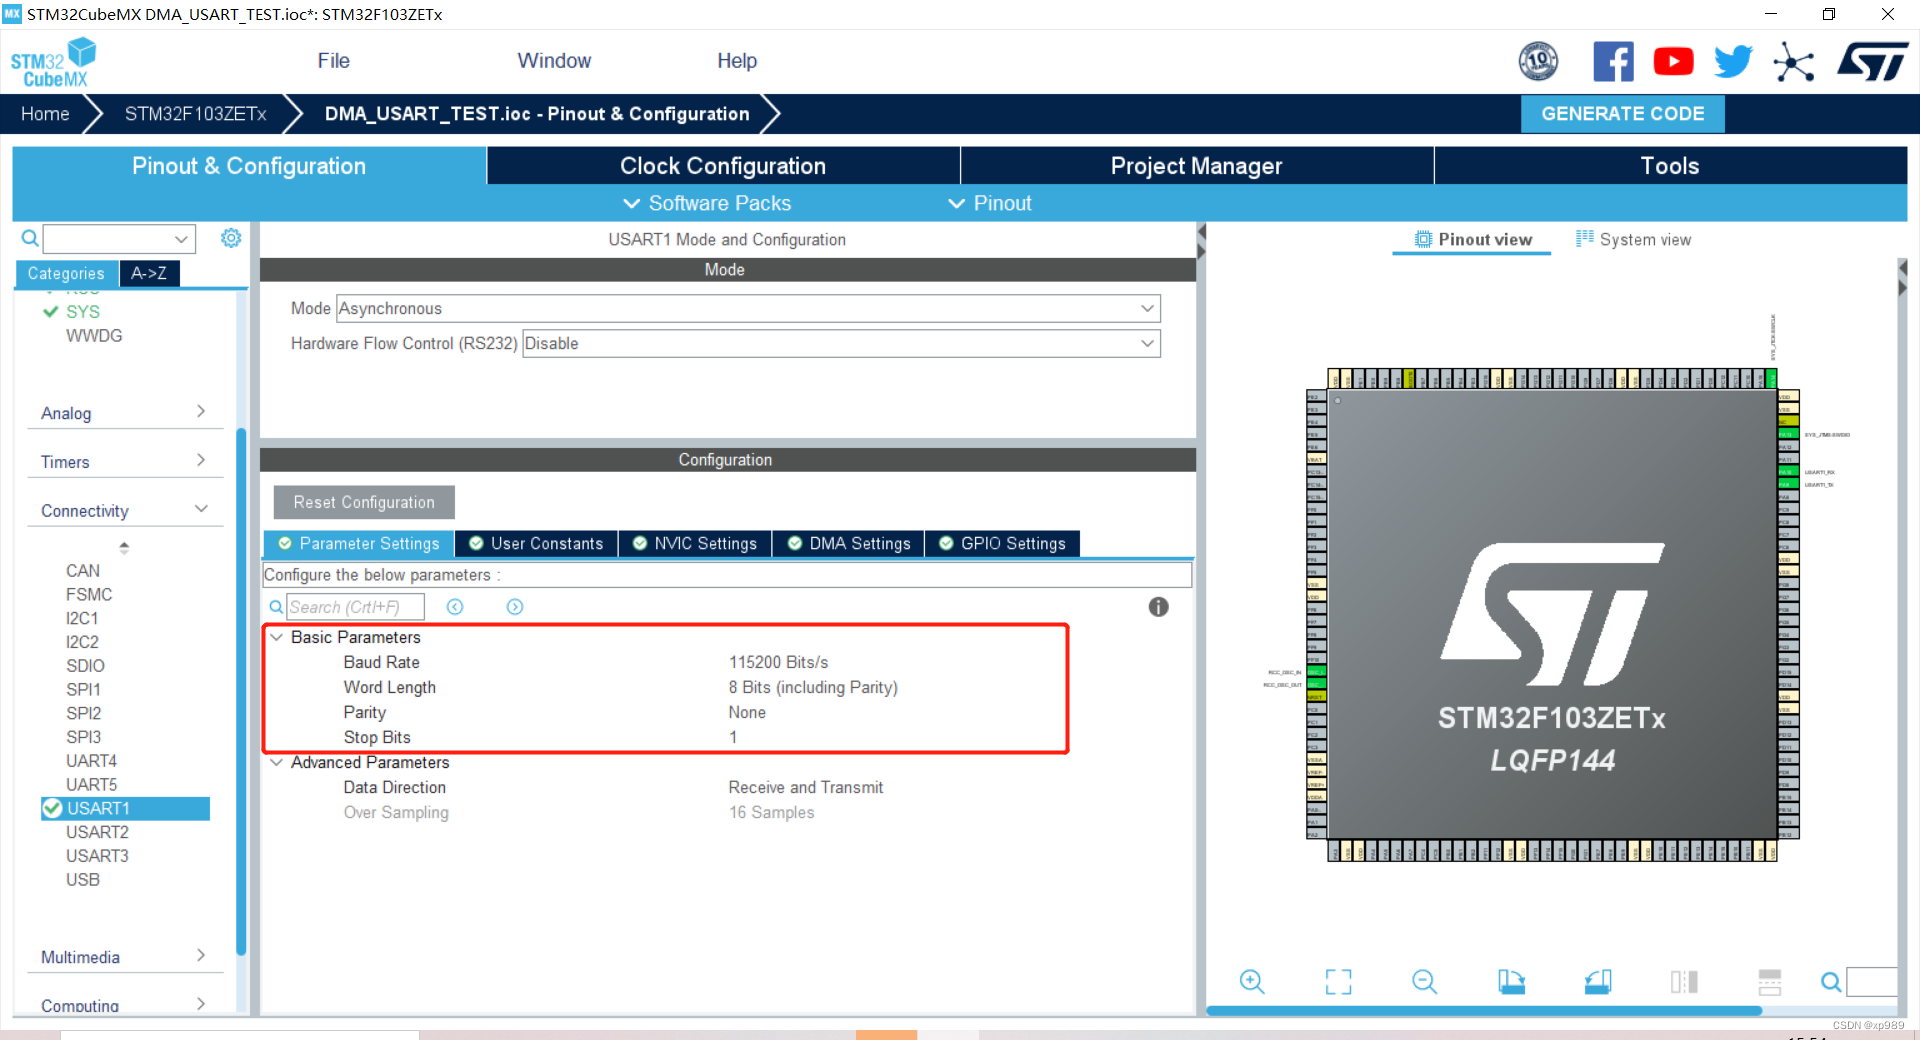Screen dimensions: 1920x1040
Task: Open the categories gear settings icon
Action: tap(231, 238)
